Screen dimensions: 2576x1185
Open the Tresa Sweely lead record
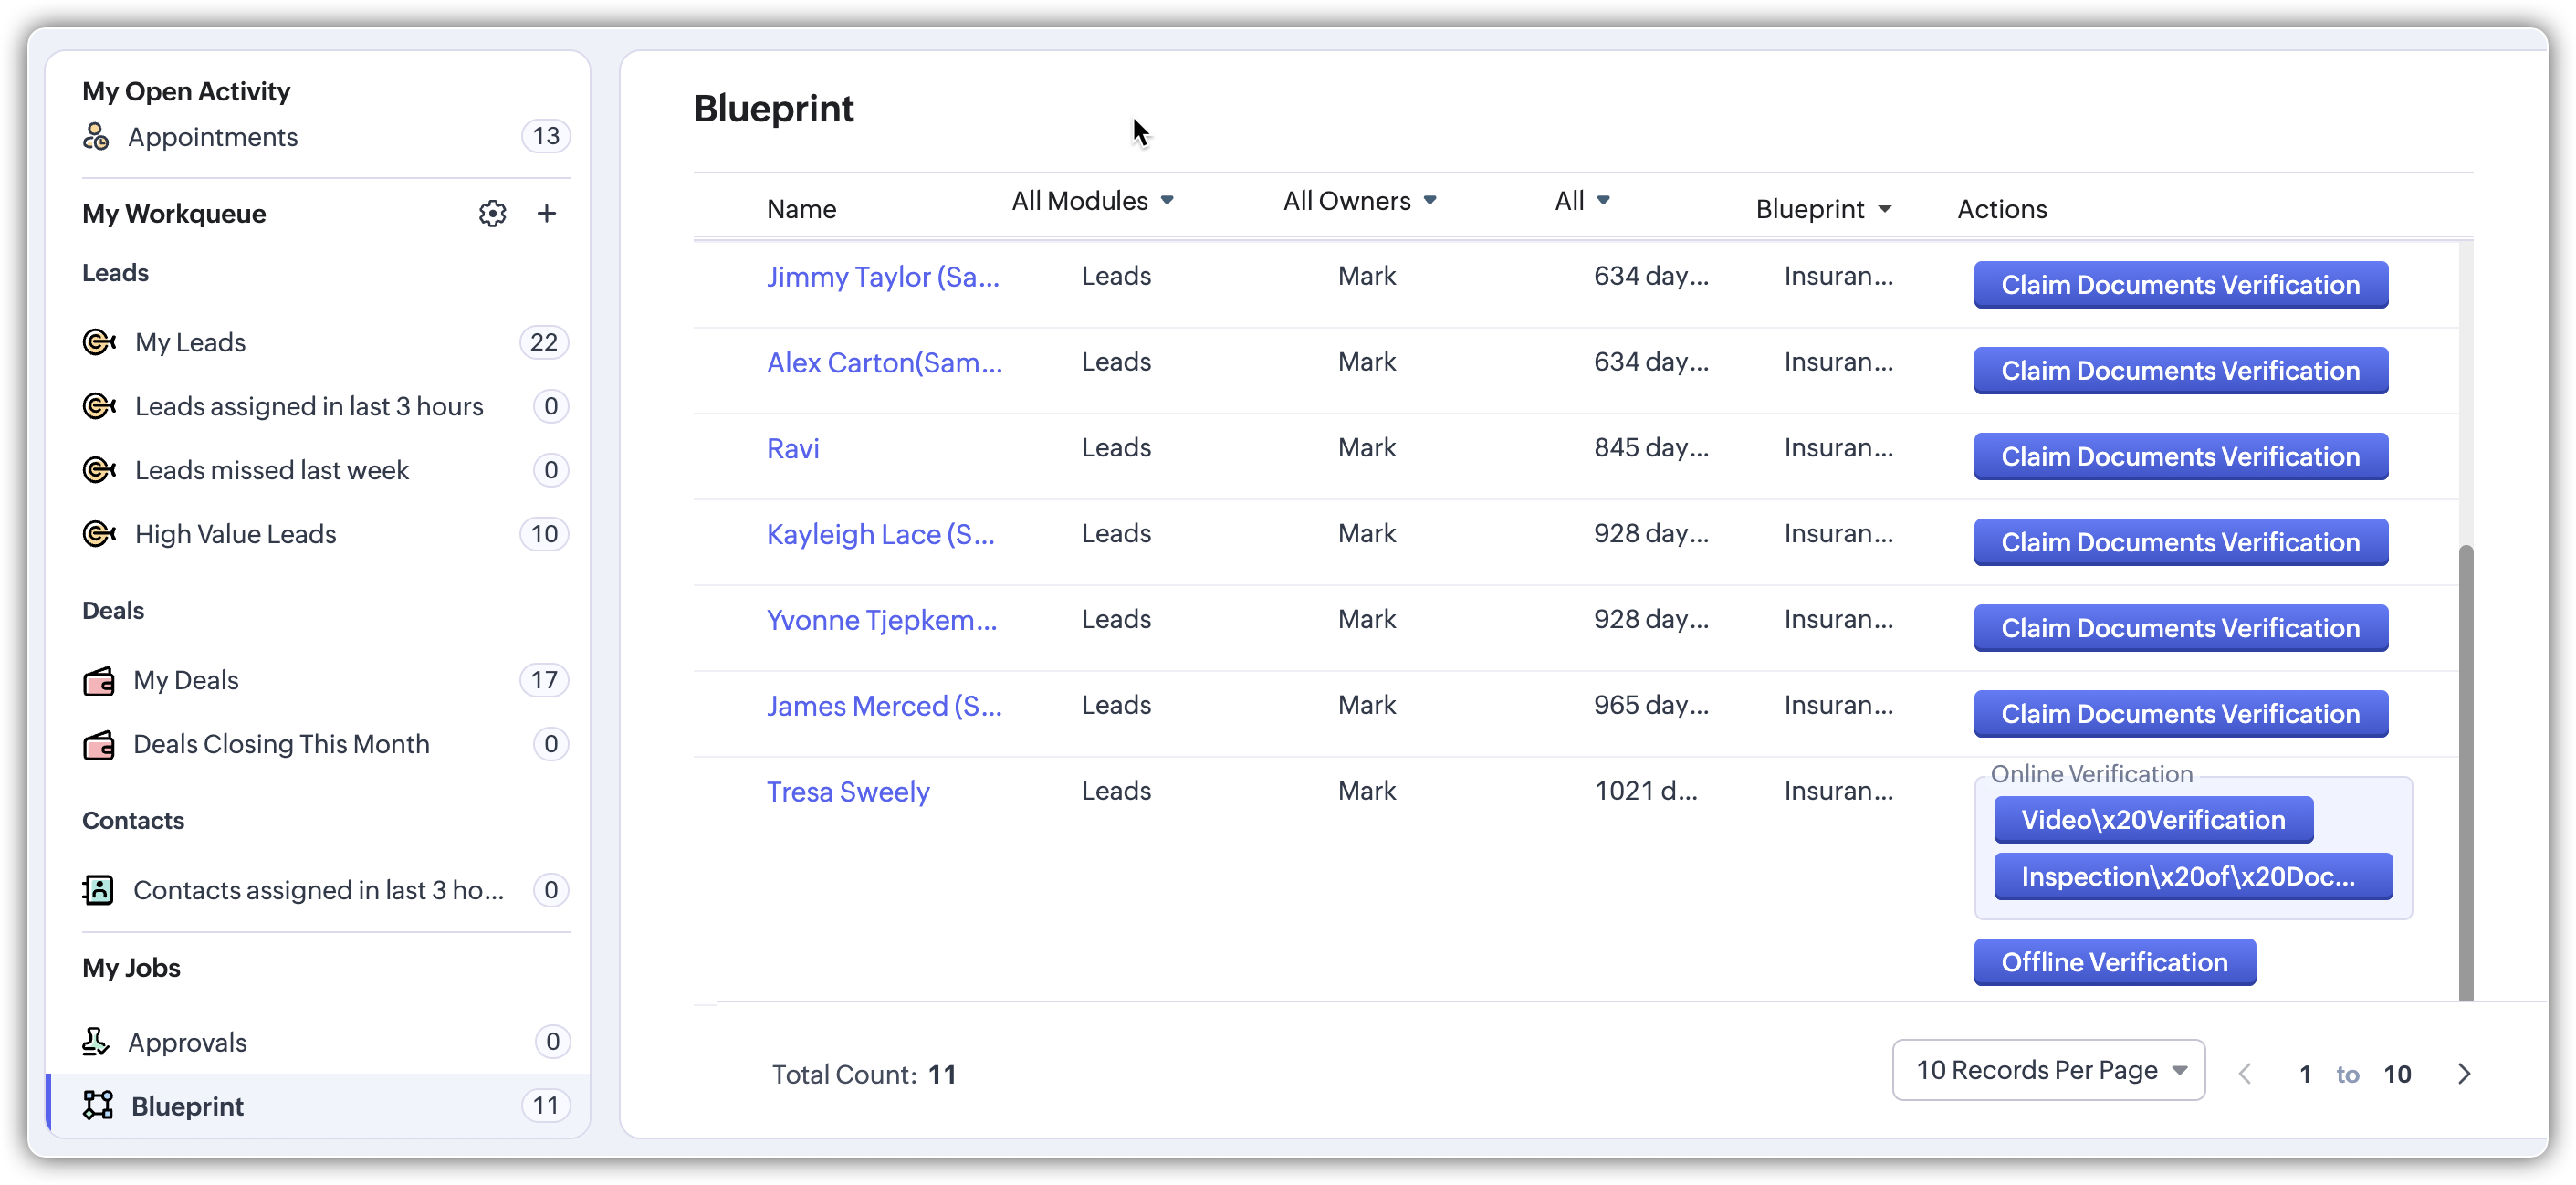(x=847, y=791)
